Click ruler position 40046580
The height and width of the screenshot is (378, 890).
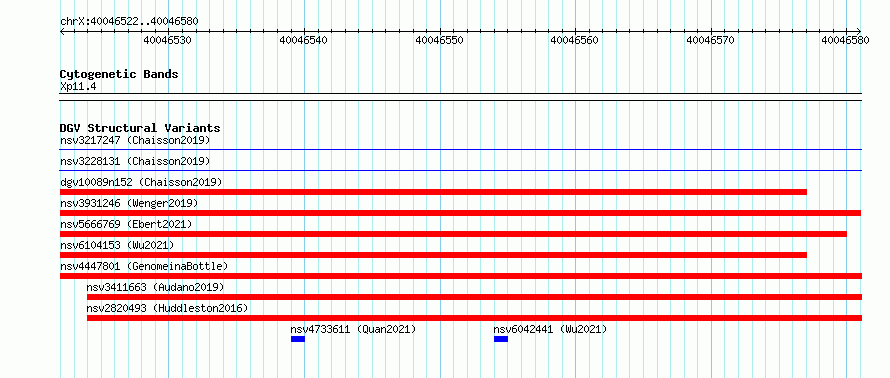tap(846, 40)
